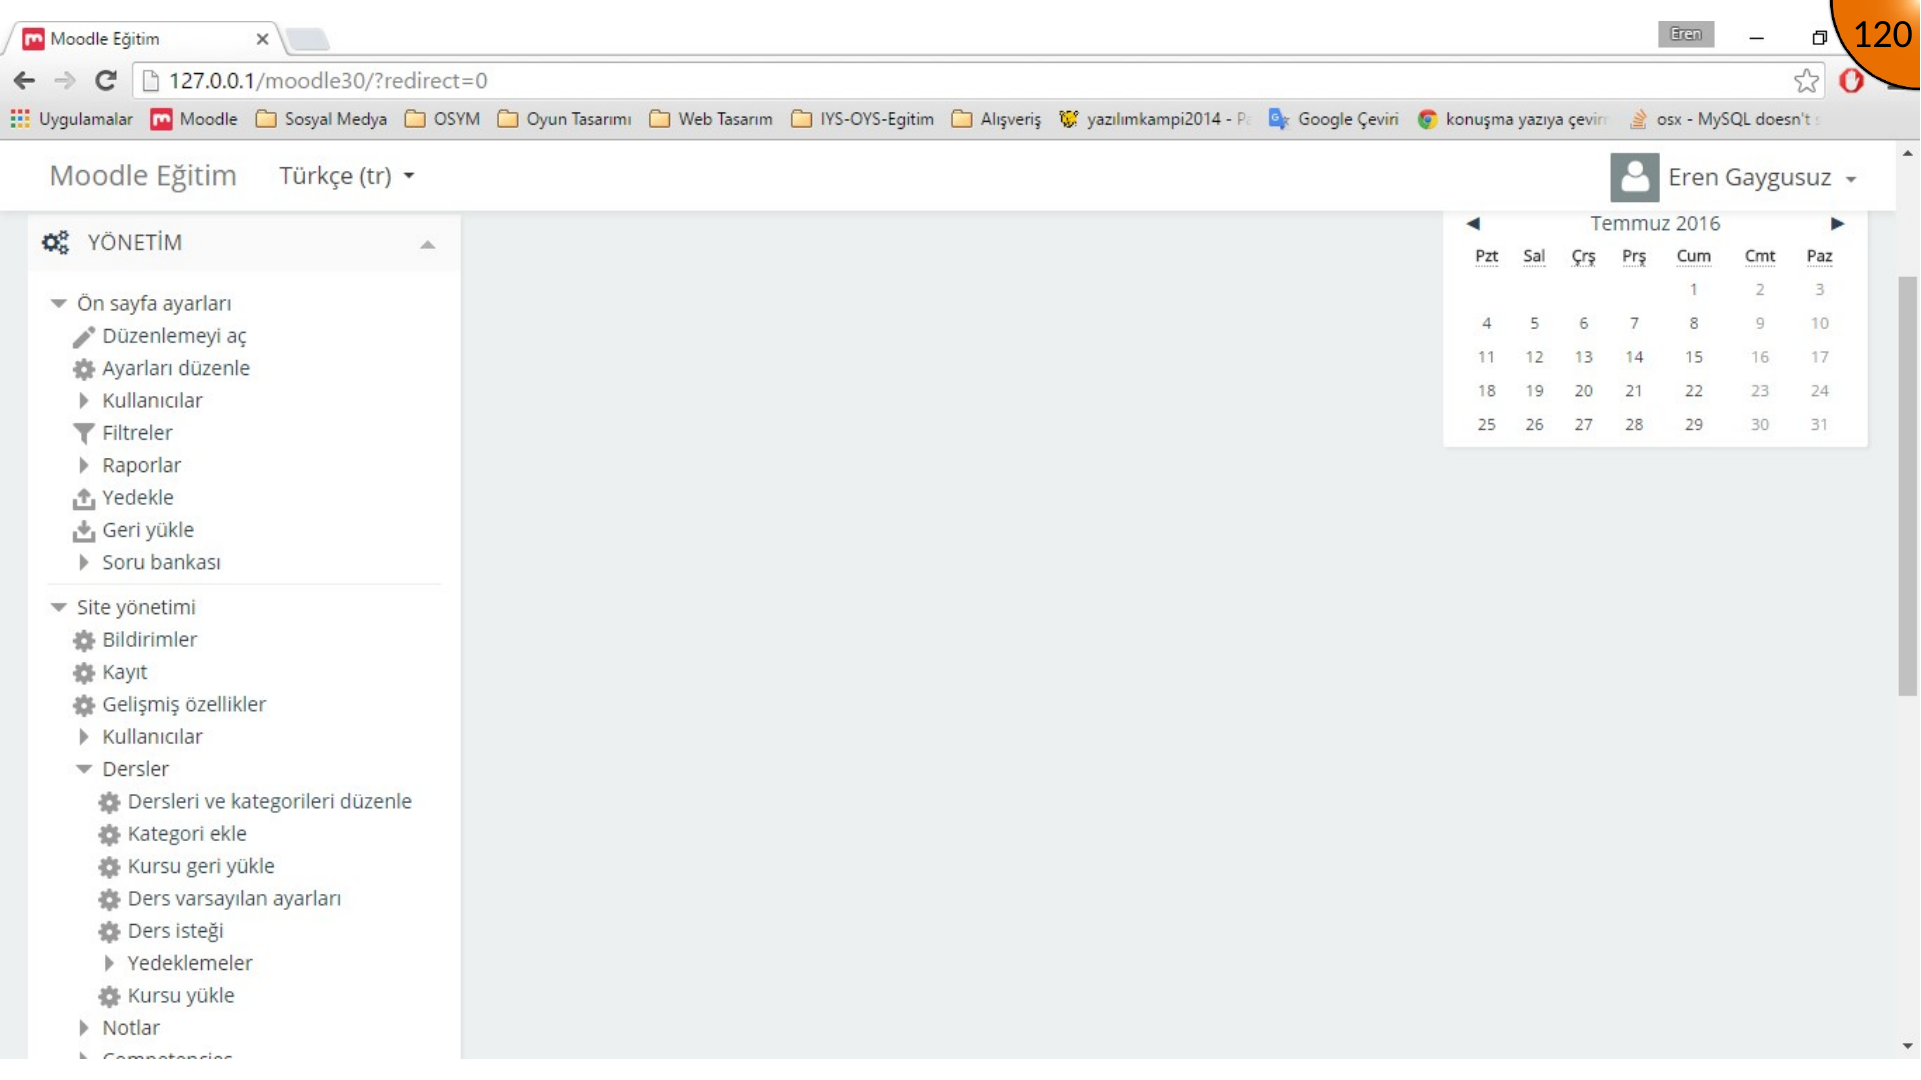Click the gear icon beside Kursu geri yükle
This screenshot has width=1921, height=1080.
click(109, 867)
